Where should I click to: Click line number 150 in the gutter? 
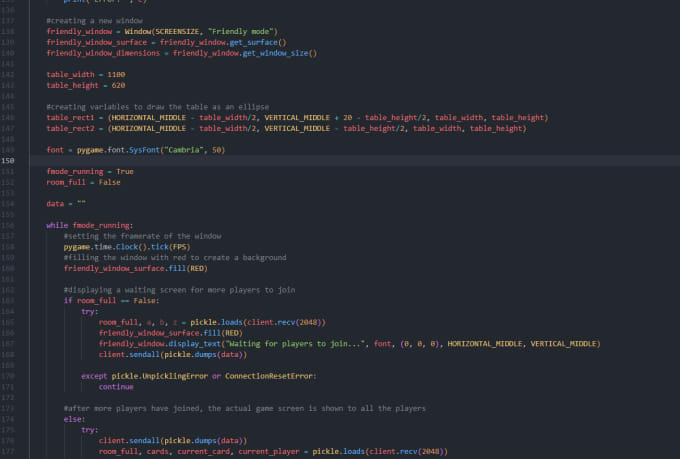click(7, 161)
